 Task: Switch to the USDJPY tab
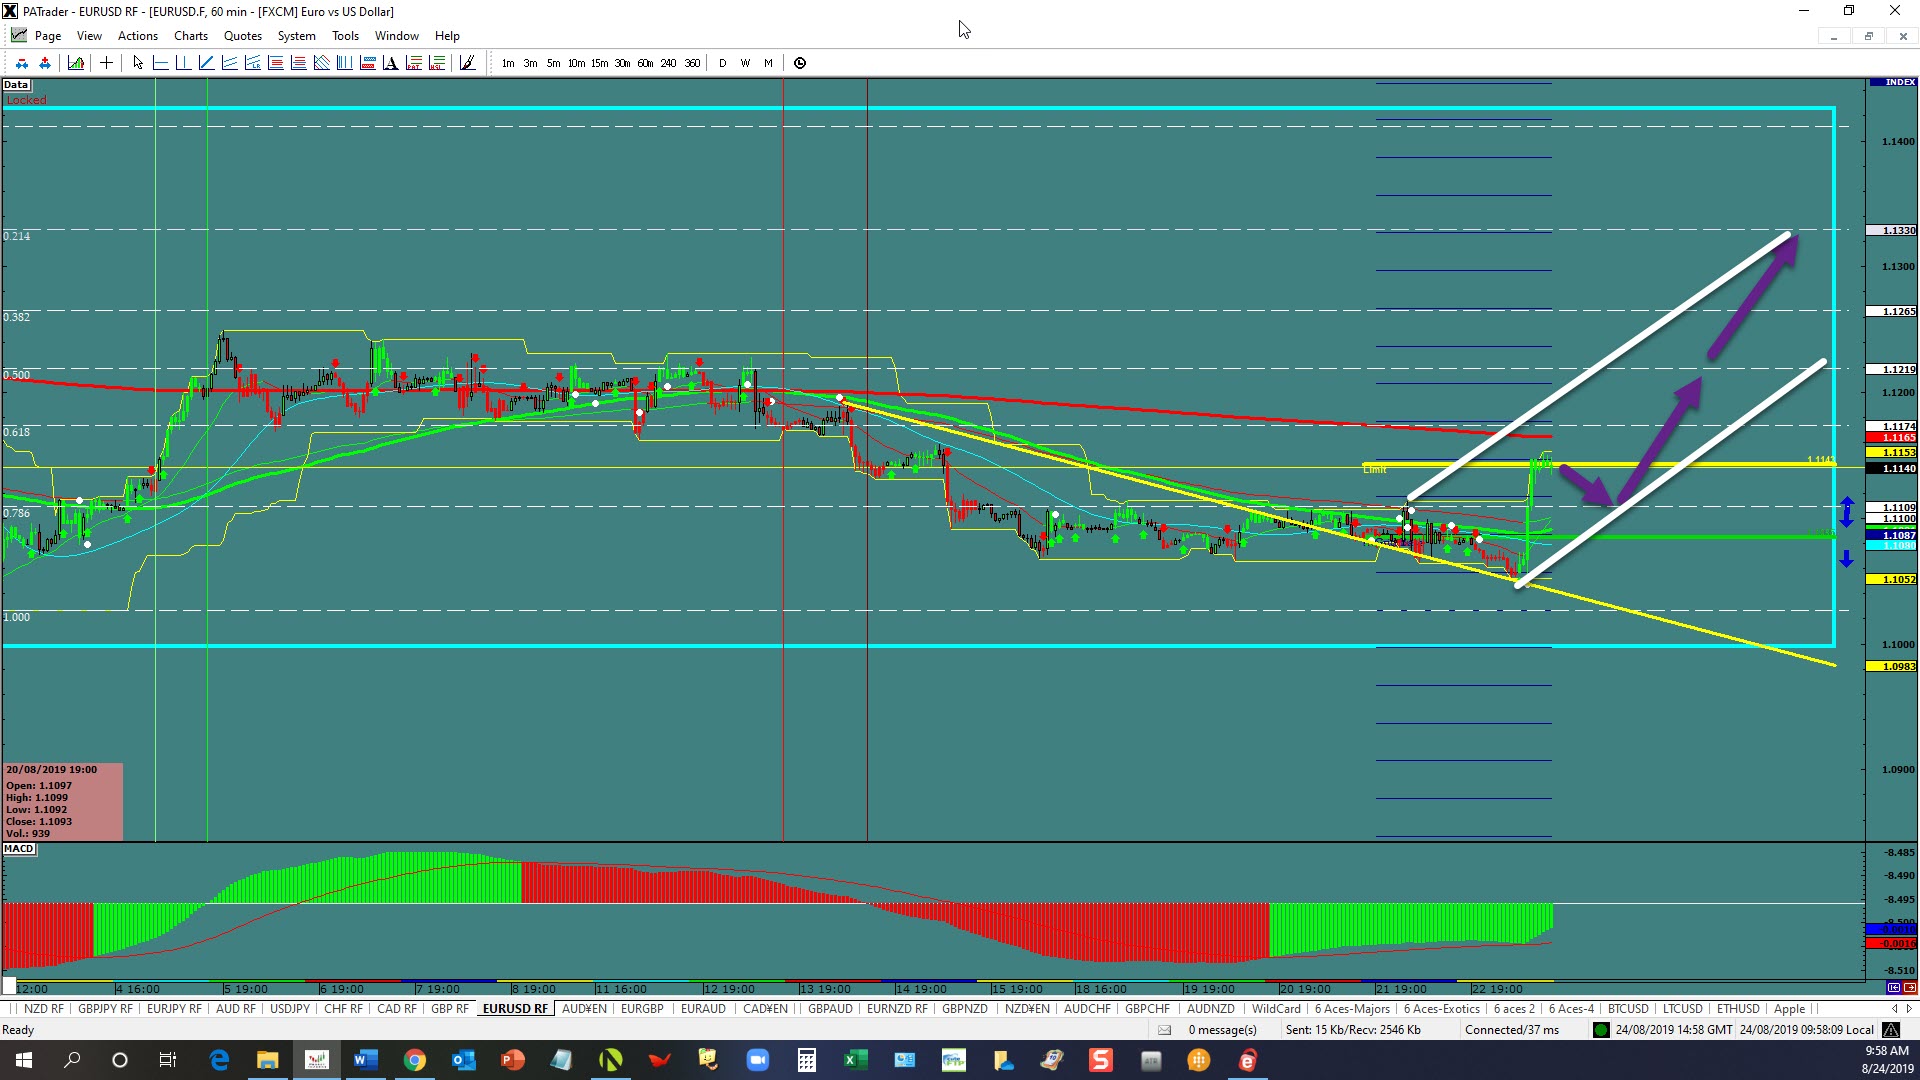(x=290, y=1009)
